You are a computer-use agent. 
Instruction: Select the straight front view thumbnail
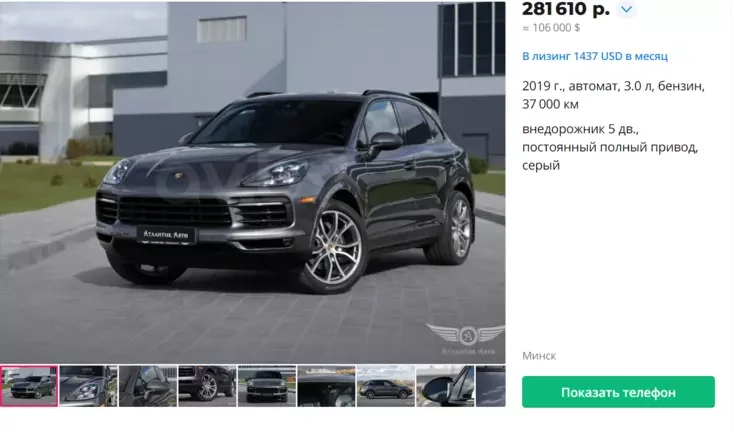pyautogui.click(x=267, y=386)
